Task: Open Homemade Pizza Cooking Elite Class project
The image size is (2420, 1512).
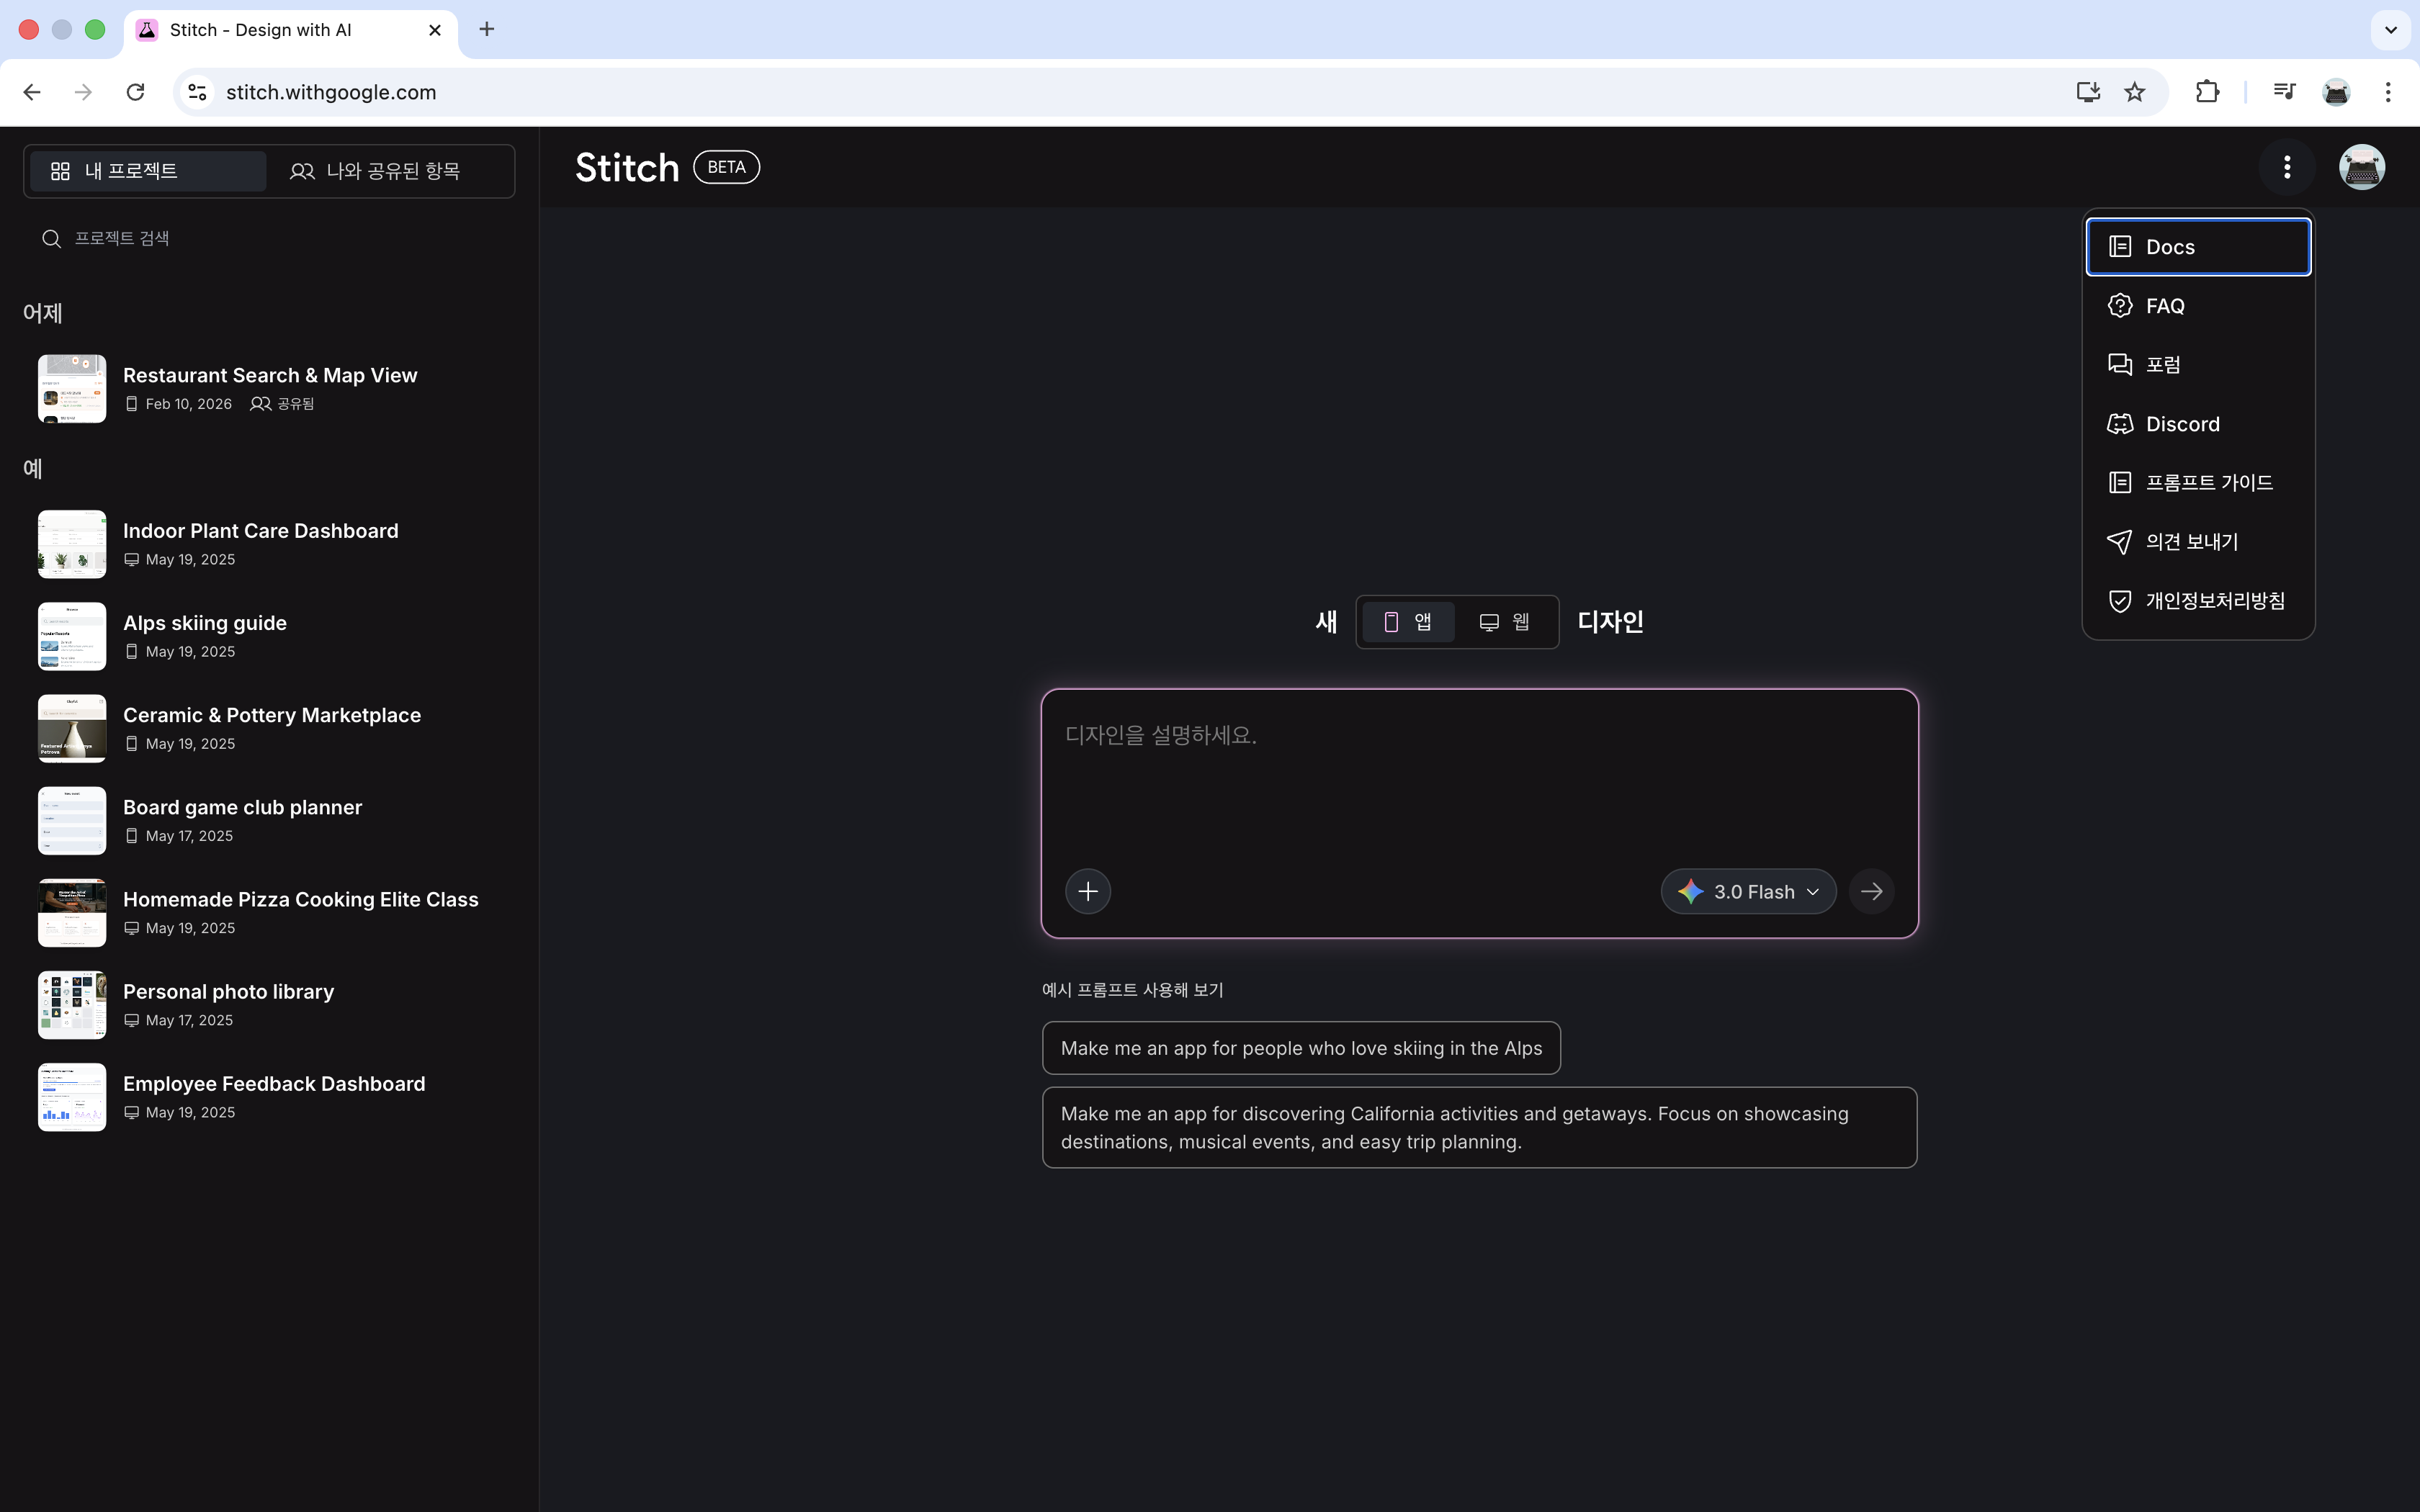Action: click(270, 912)
